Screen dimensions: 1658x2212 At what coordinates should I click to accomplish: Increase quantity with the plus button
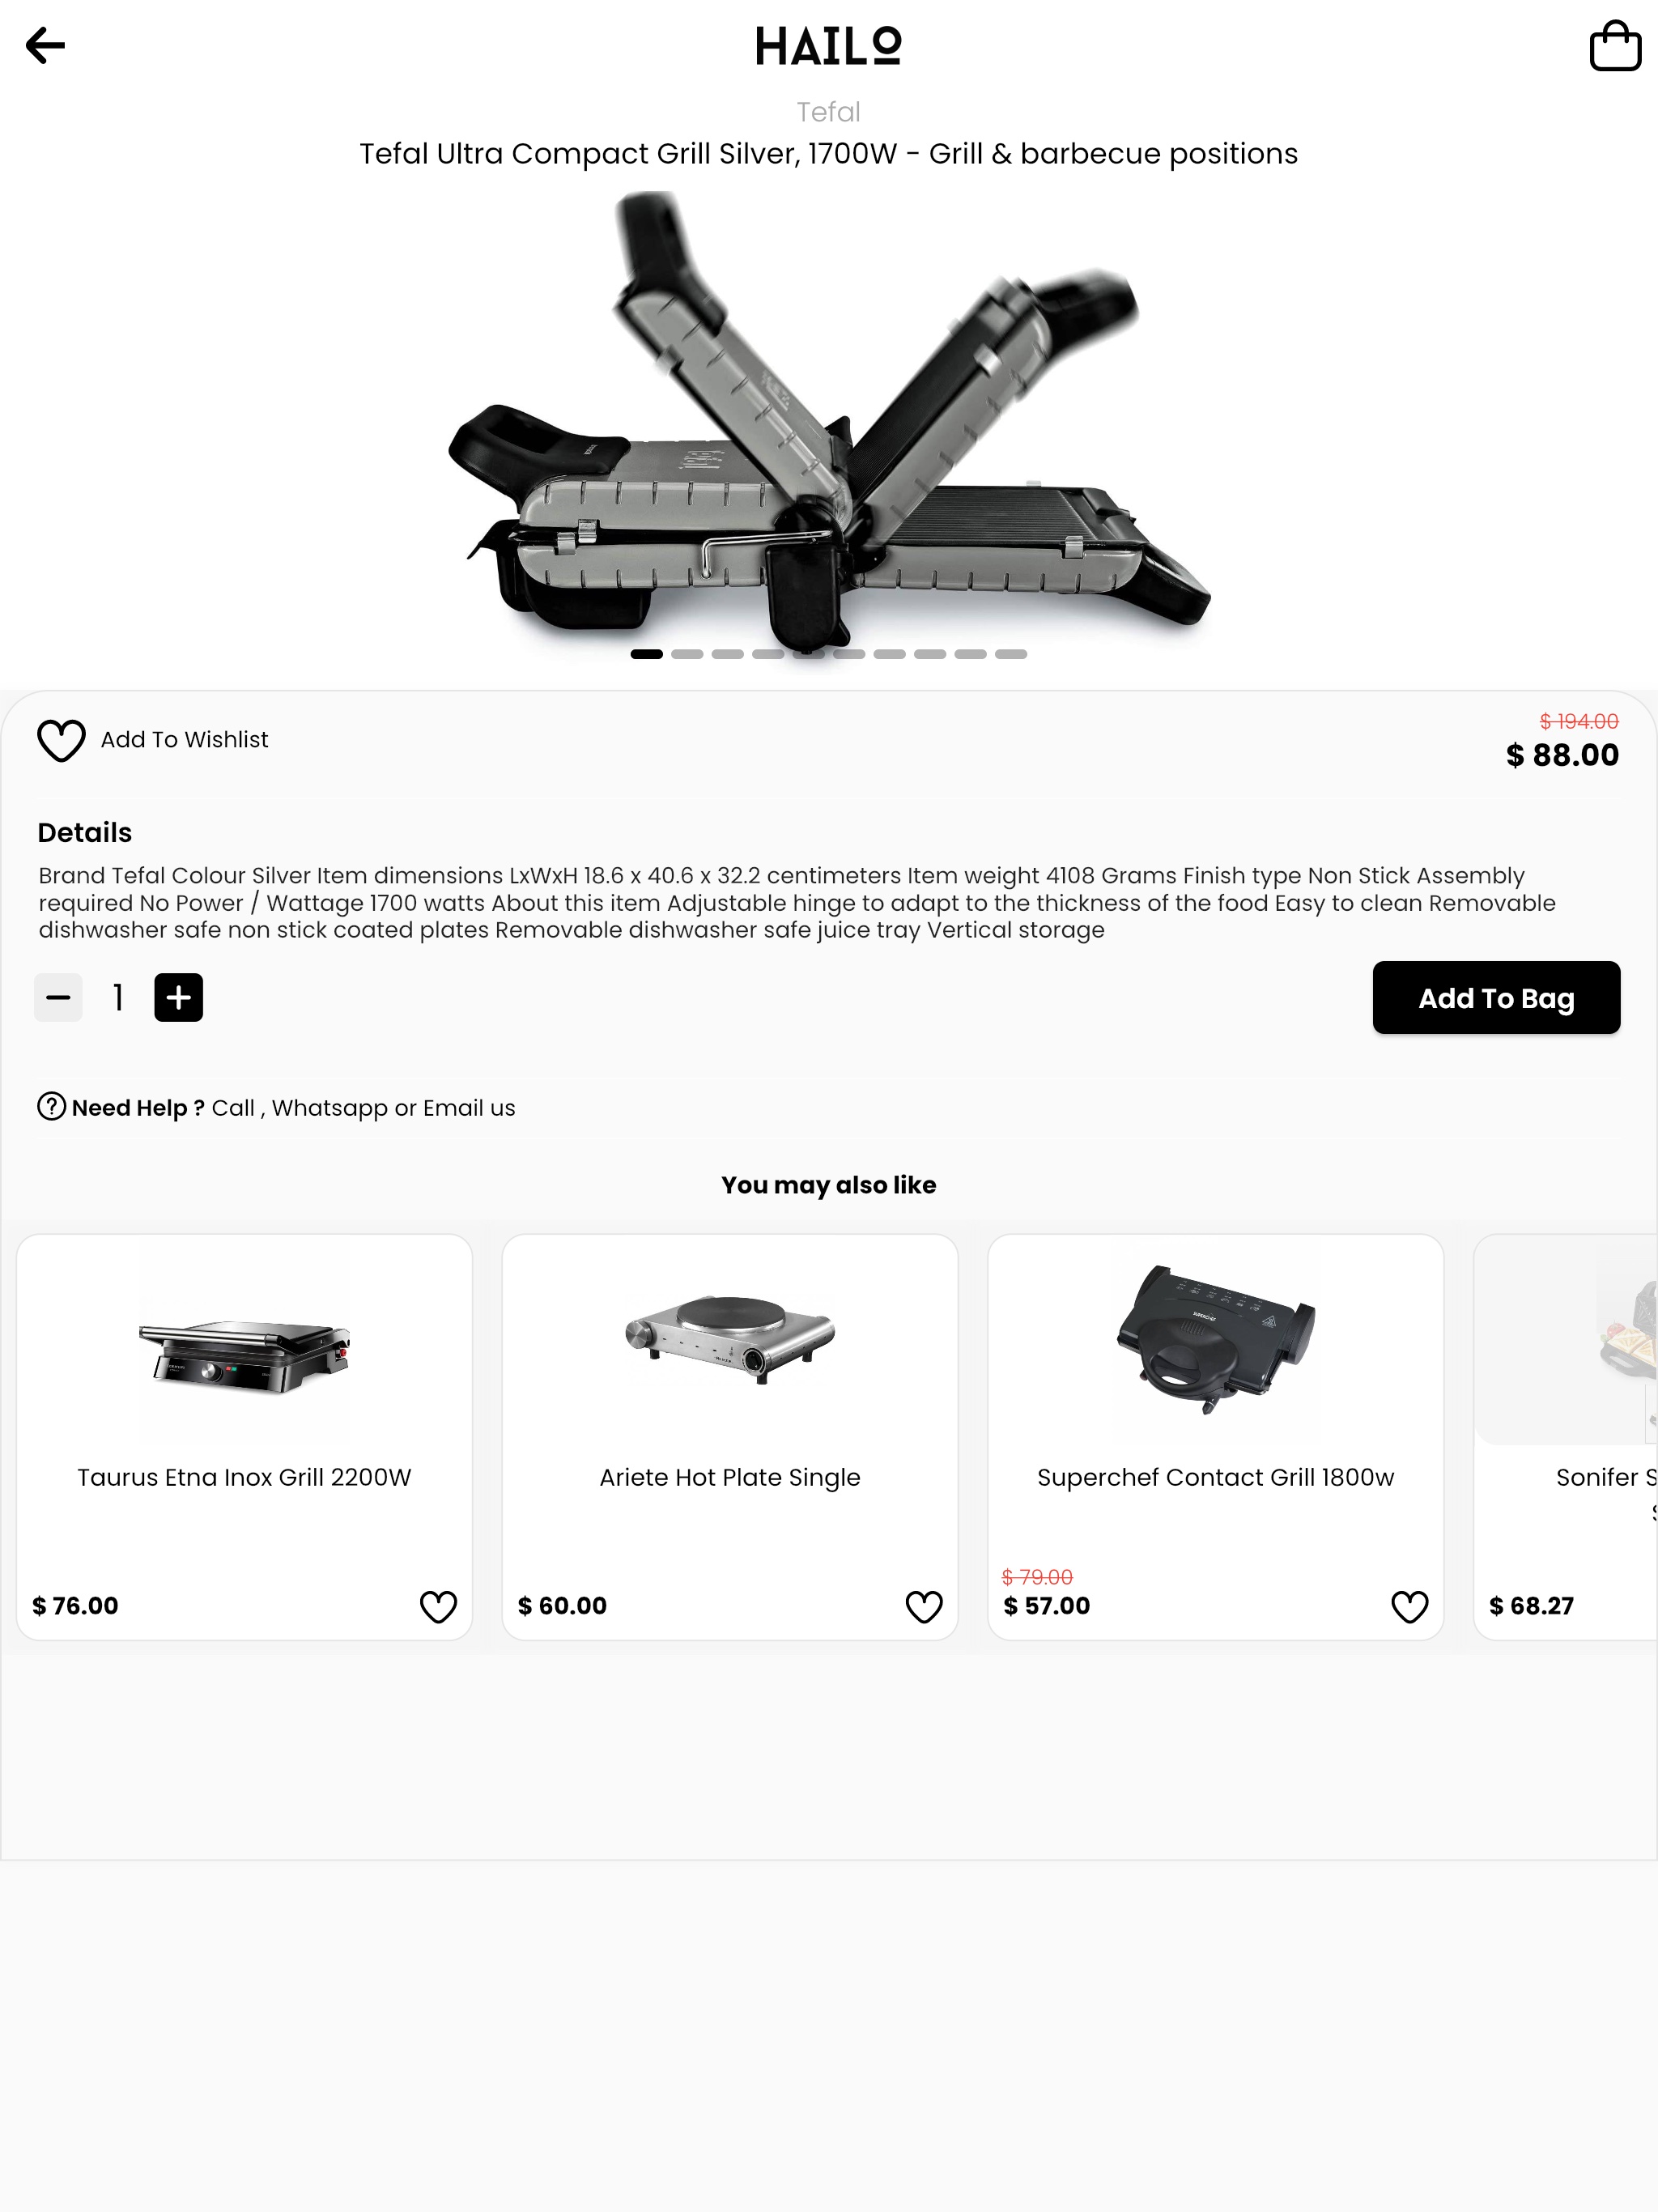tap(178, 997)
